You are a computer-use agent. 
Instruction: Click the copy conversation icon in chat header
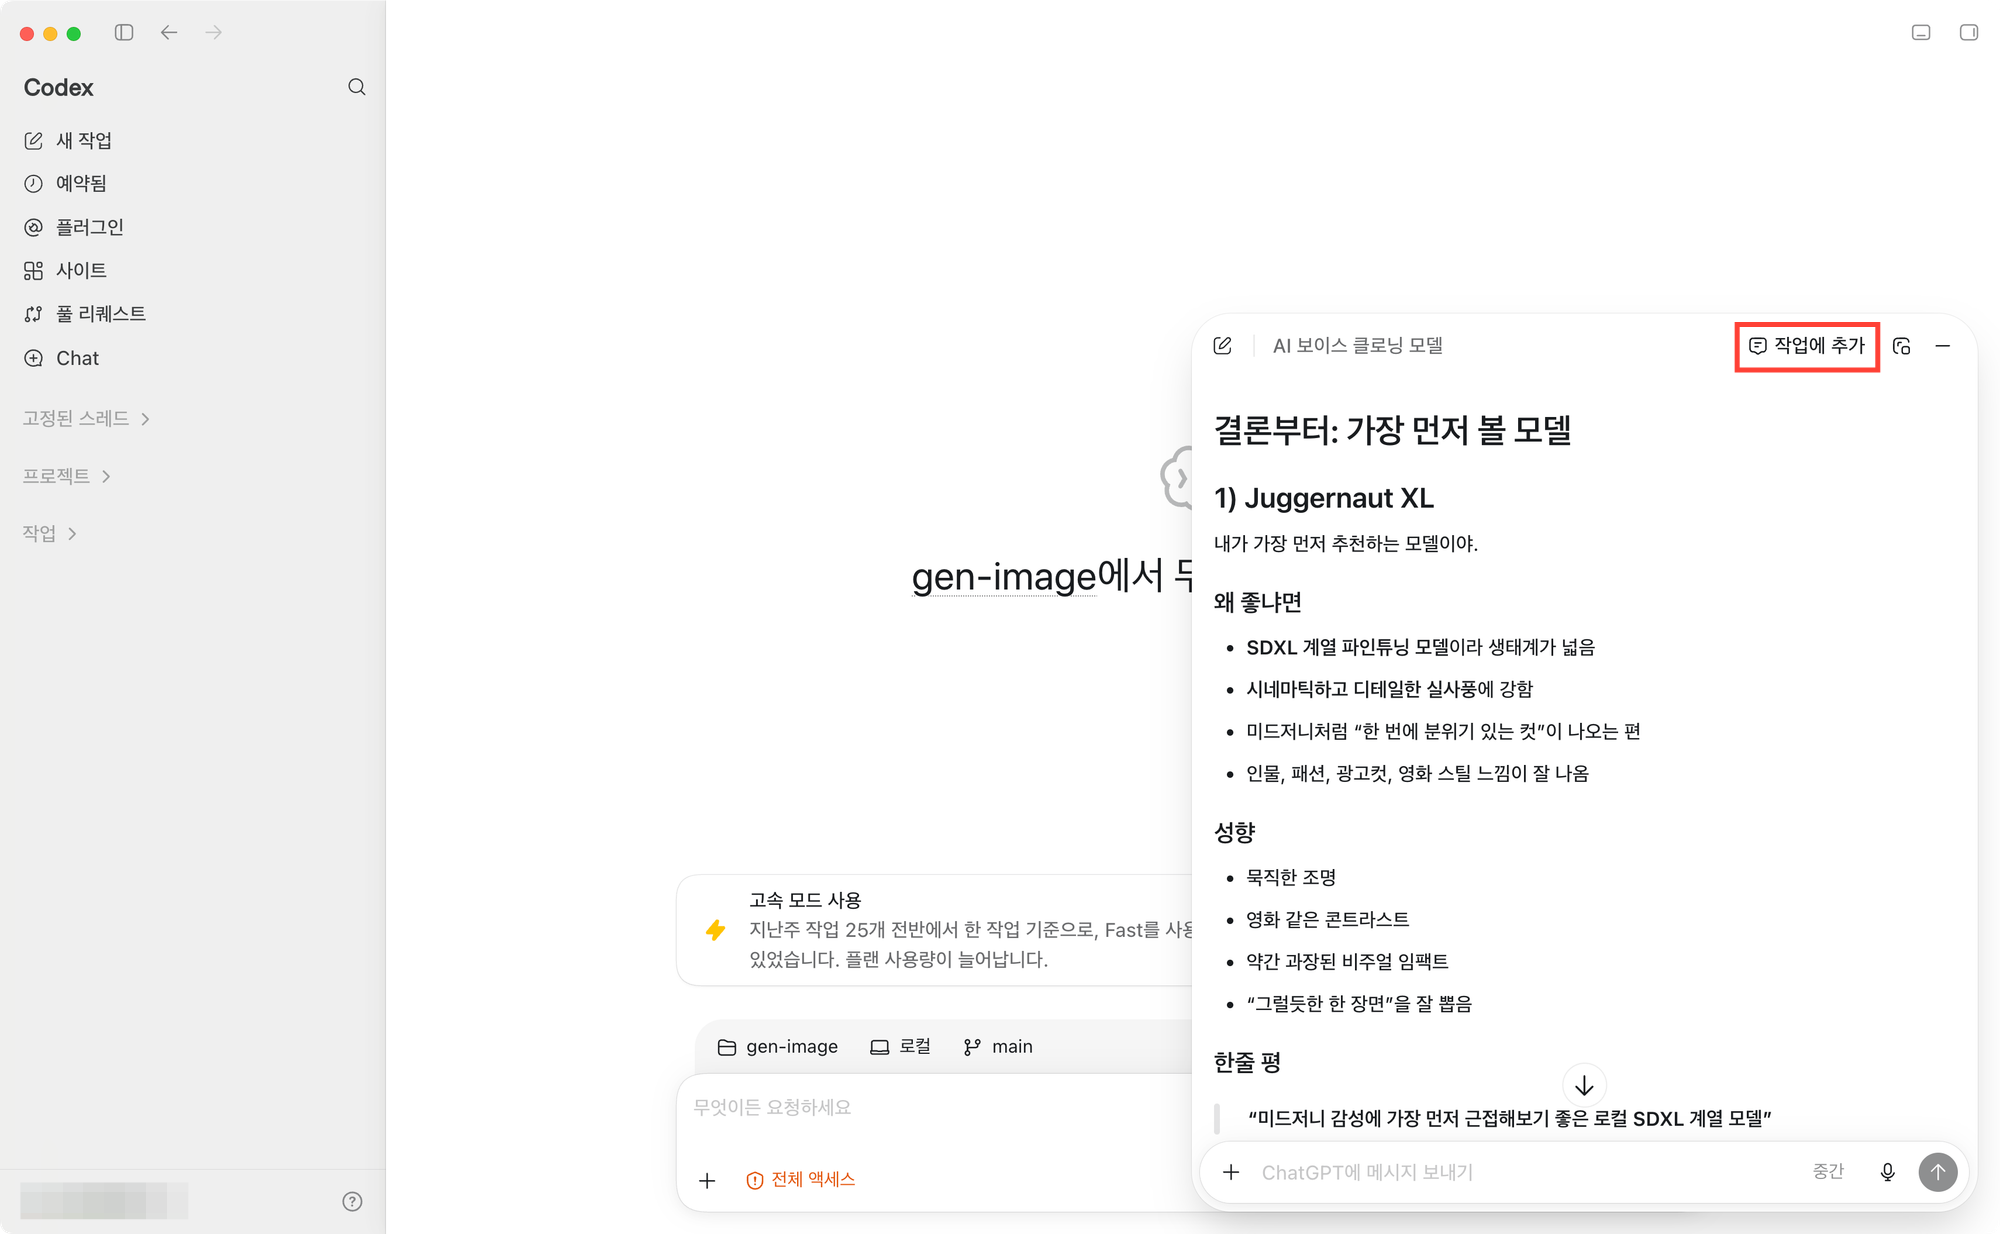(1902, 346)
